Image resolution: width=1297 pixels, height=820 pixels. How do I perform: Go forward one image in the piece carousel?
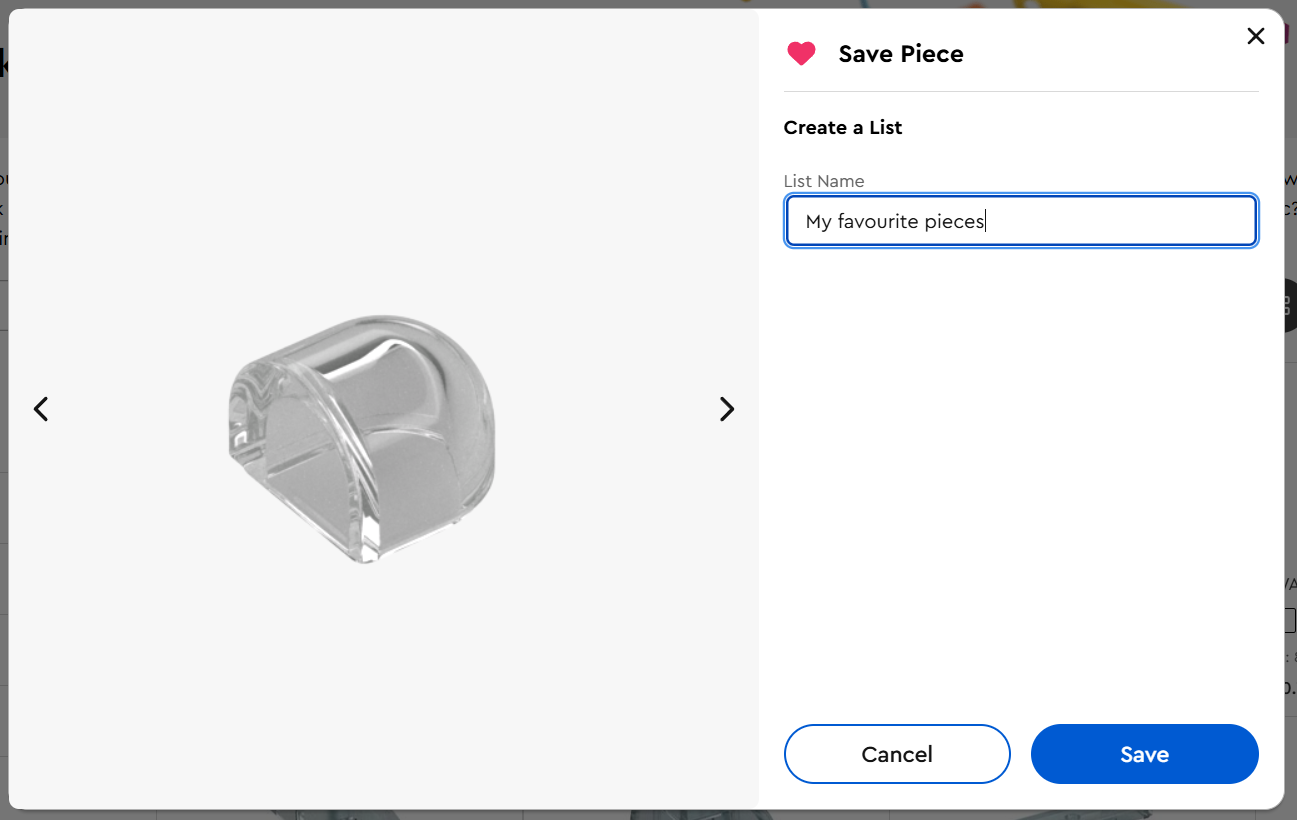pyautogui.click(x=727, y=409)
